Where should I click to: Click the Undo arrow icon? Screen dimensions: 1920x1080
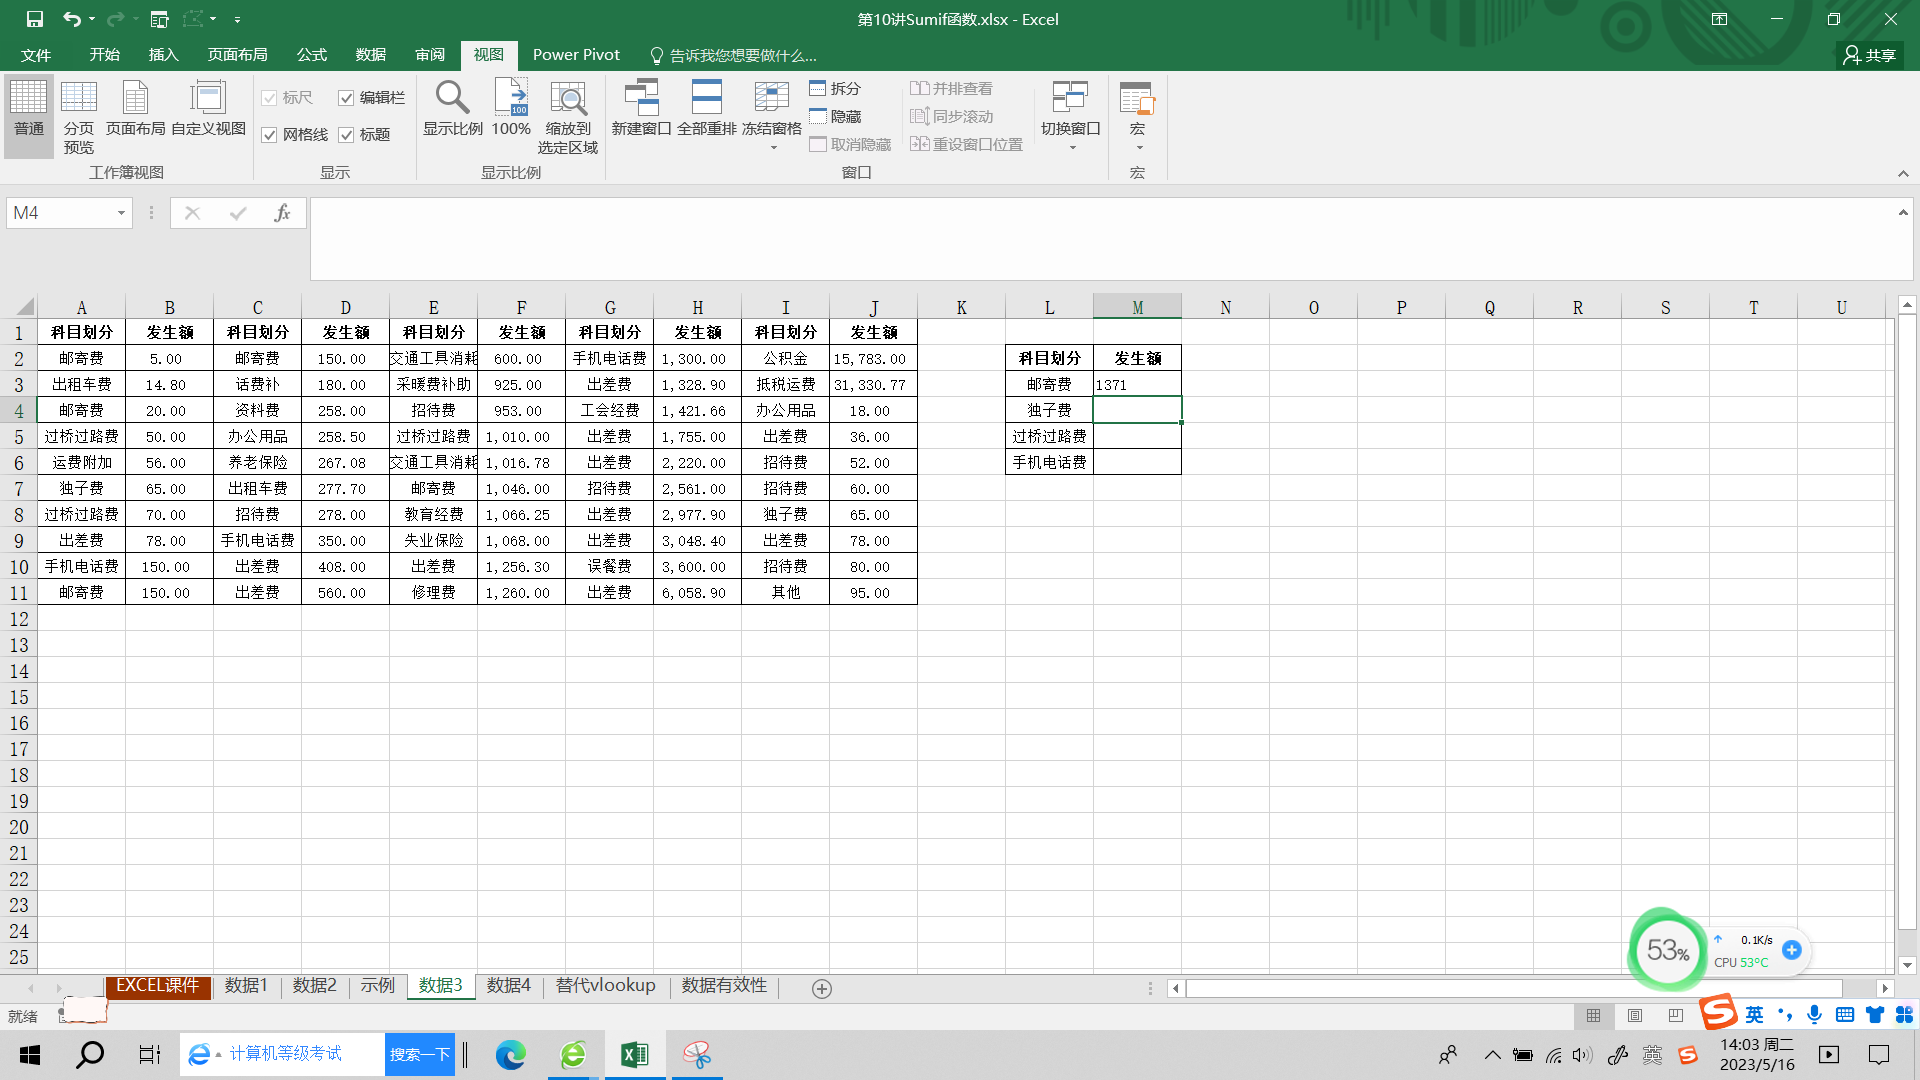click(70, 19)
